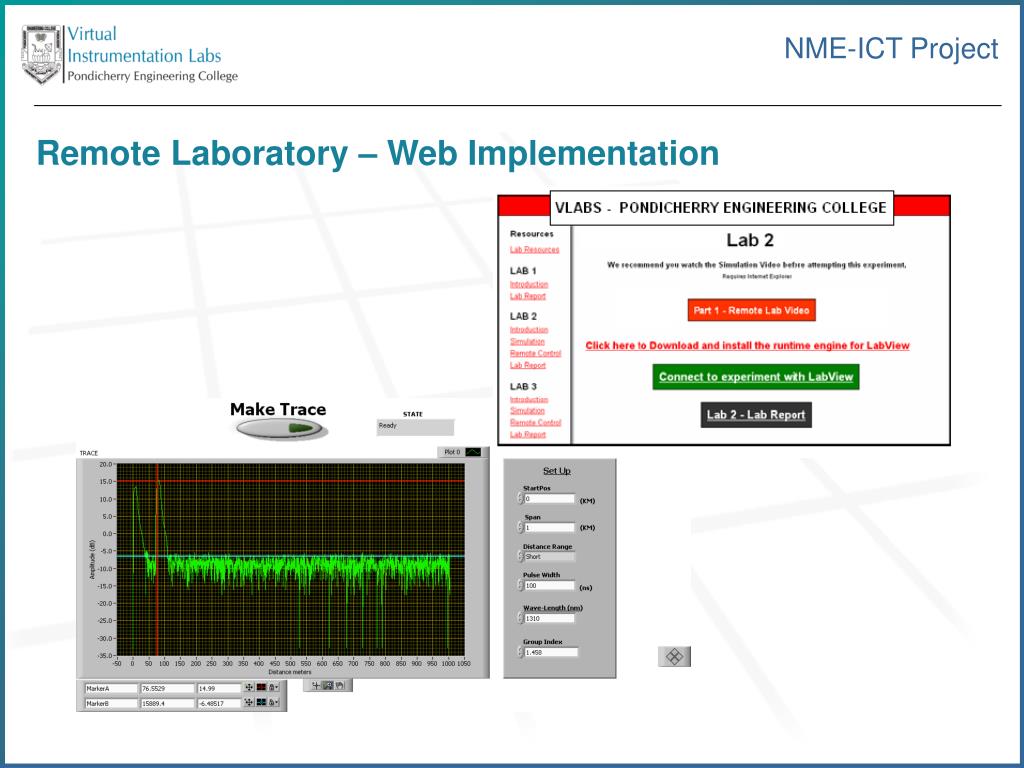The width and height of the screenshot is (1024, 768).
Task: Open Lab Resources link in sidebar
Action: click(534, 249)
